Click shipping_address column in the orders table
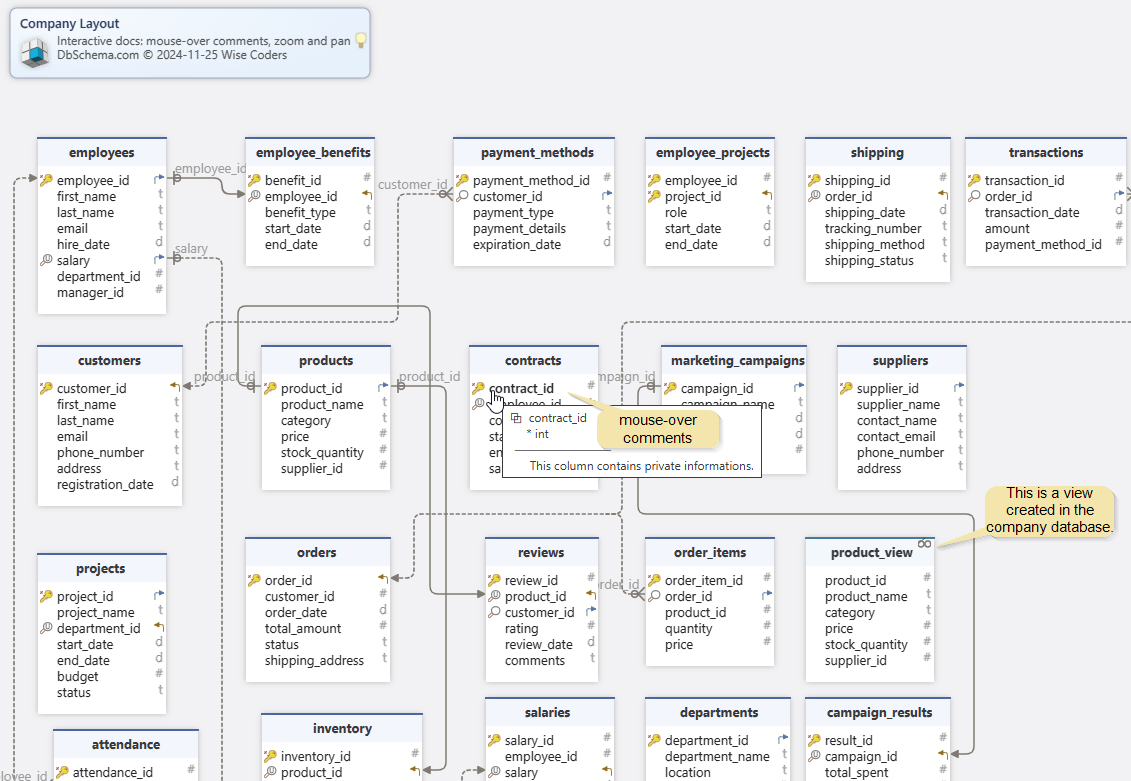 pyautogui.click(x=314, y=661)
